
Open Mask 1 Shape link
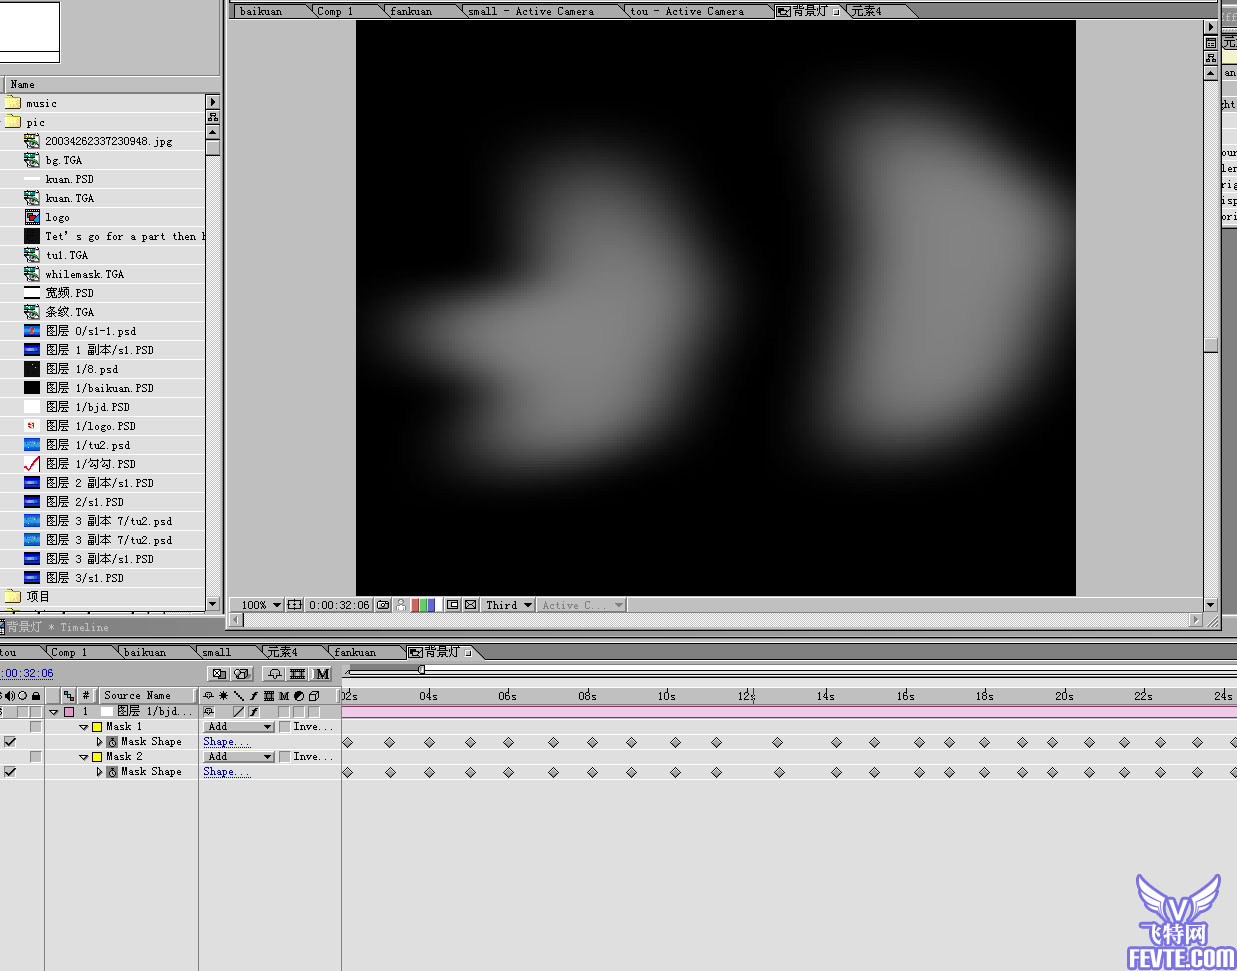pyautogui.click(x=226, y=742)
